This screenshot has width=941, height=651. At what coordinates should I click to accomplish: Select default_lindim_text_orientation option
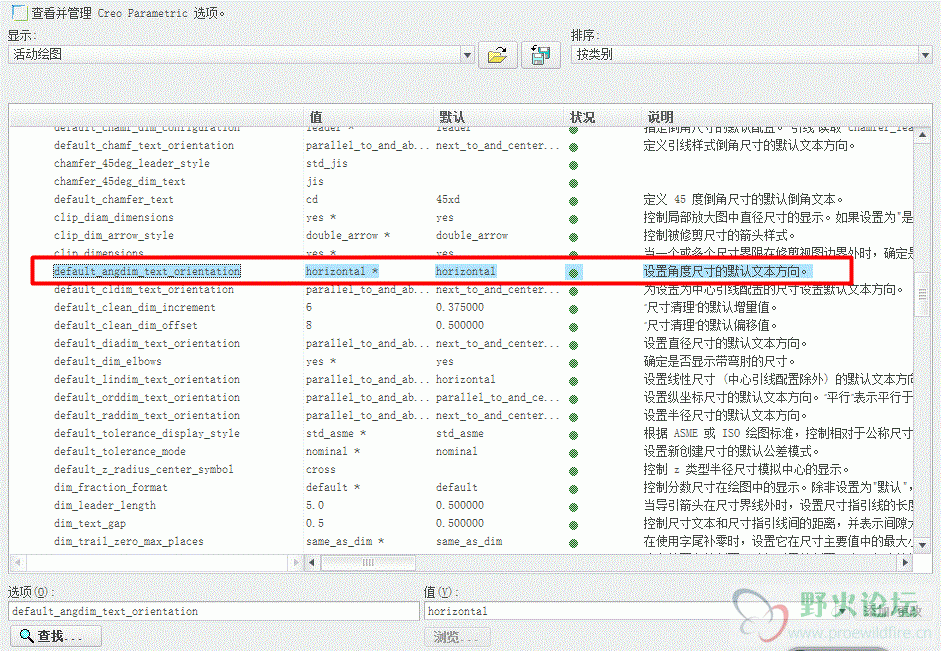(146, 379)
